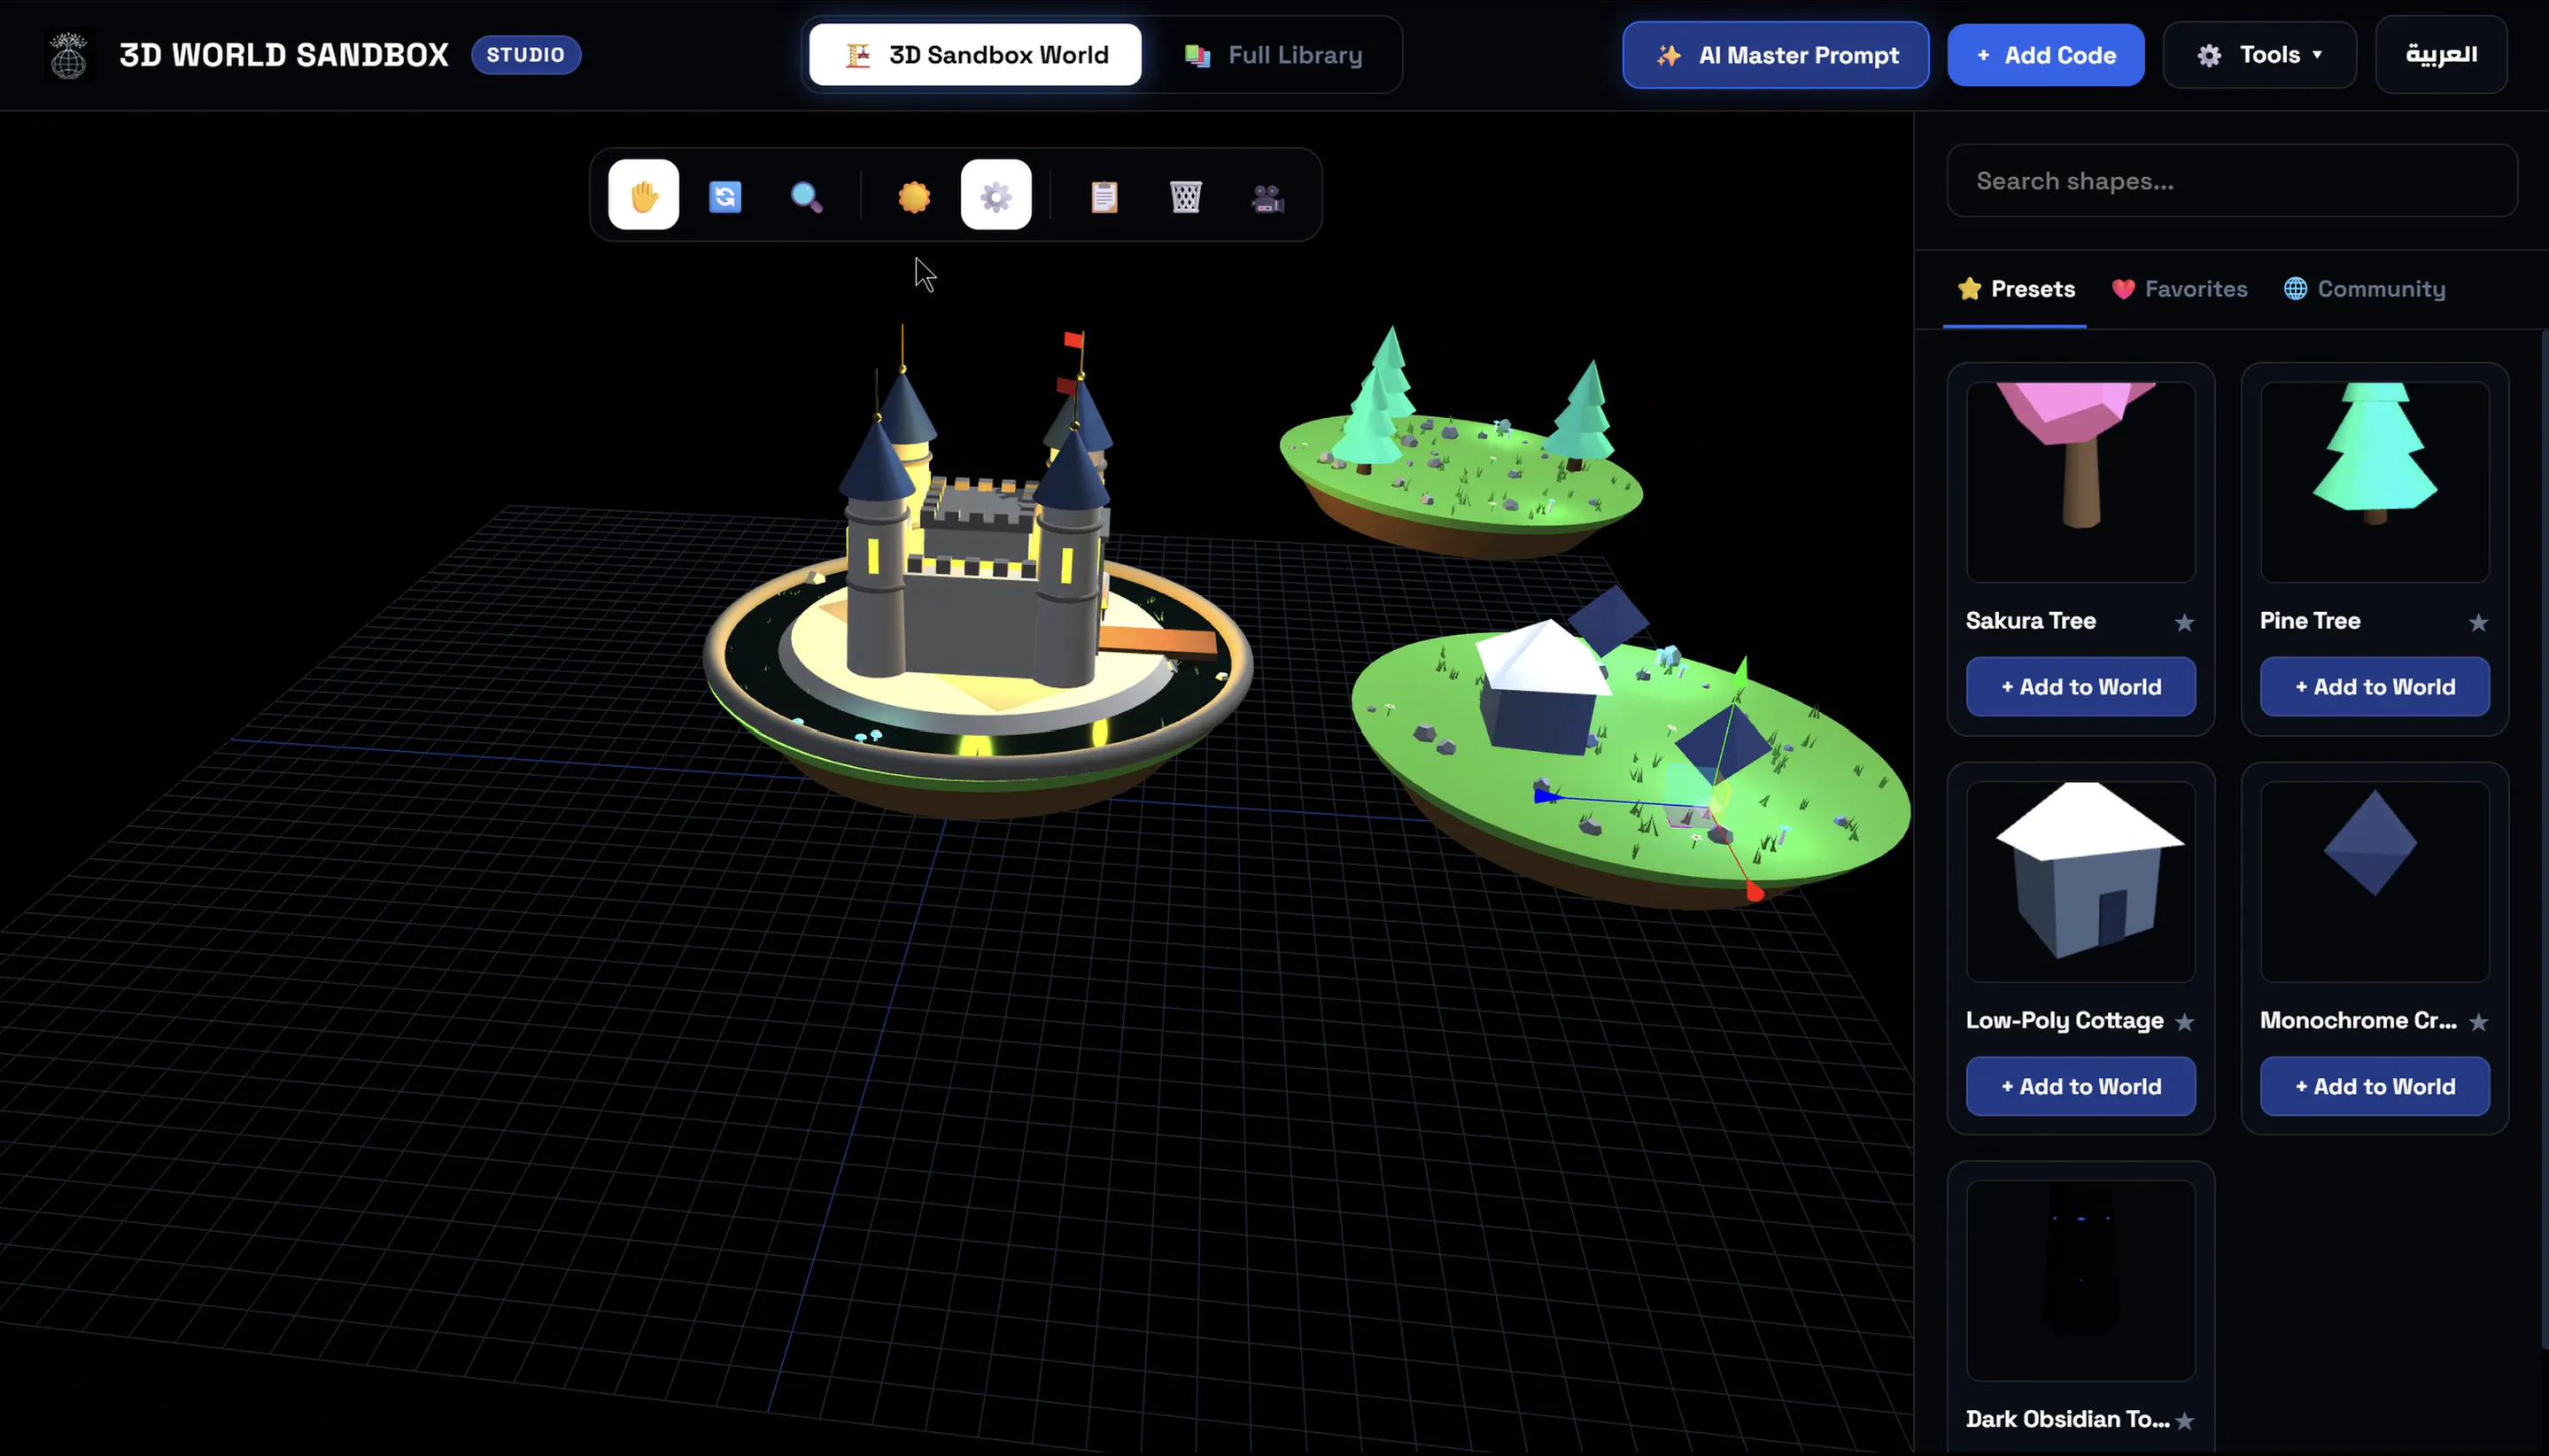Select the Favorites tab
Screen dimensions: 2549x1456
pos(2179,289)
